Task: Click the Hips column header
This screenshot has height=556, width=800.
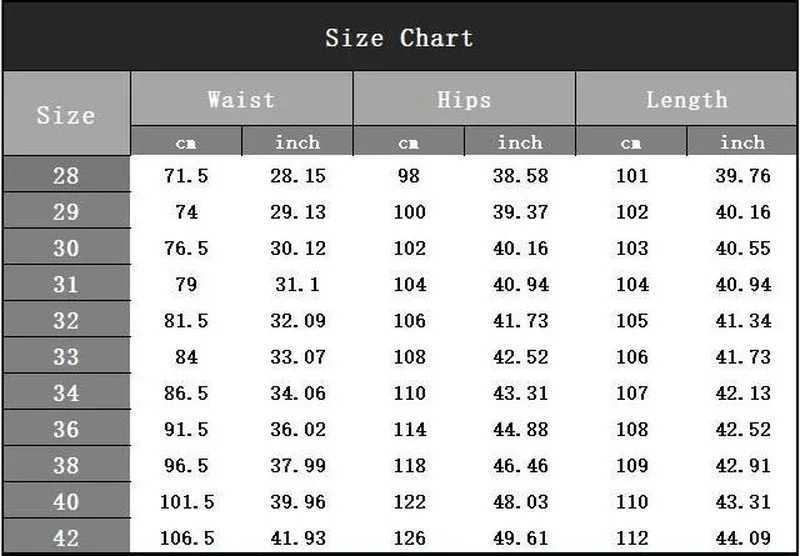Action: pos(464,100)
